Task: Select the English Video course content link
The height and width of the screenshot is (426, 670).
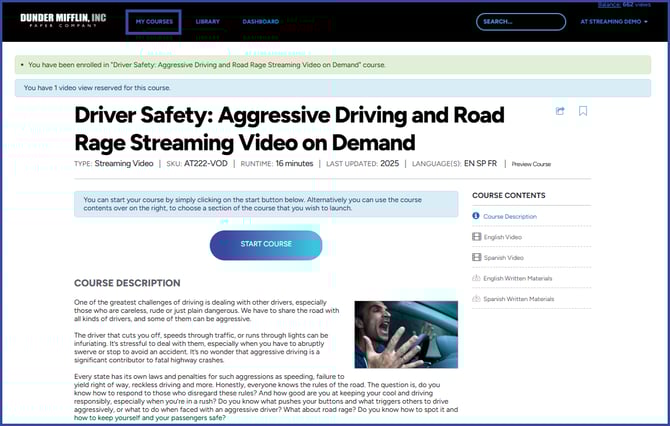Action: pos(502,237)
